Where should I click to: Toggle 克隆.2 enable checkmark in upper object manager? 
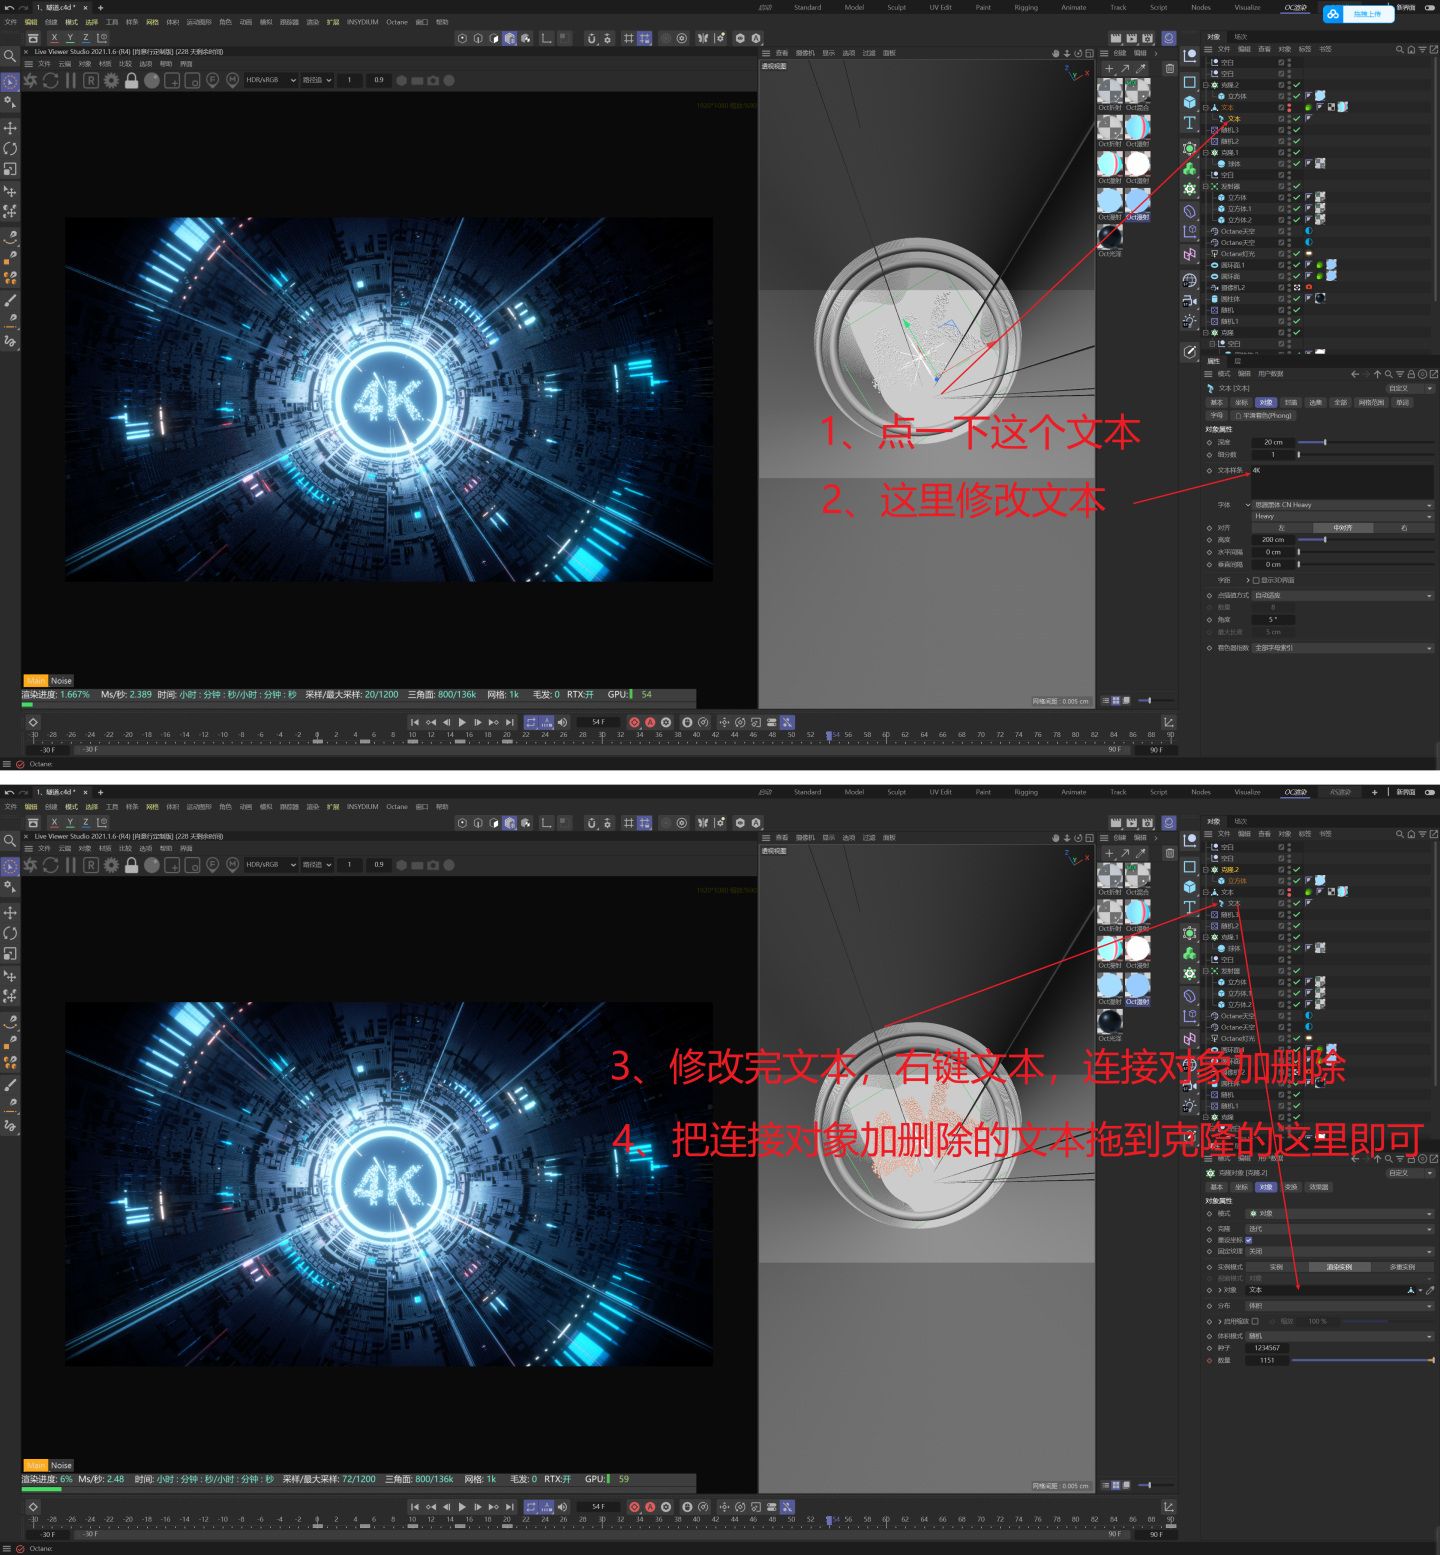click(x=1297, y=85)
